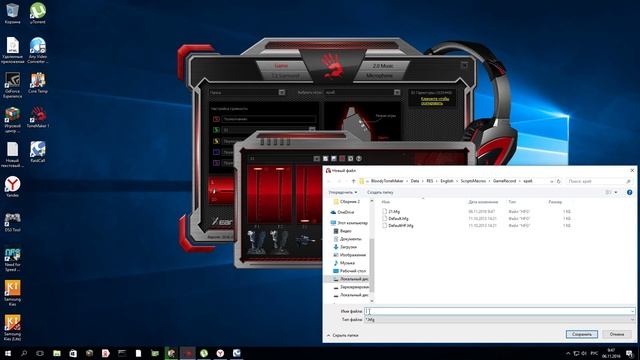The height and width of the screenshot is (360, 640).
Task: Open the Корзина recycle bin desktop icon
Action: pos(13,13)
